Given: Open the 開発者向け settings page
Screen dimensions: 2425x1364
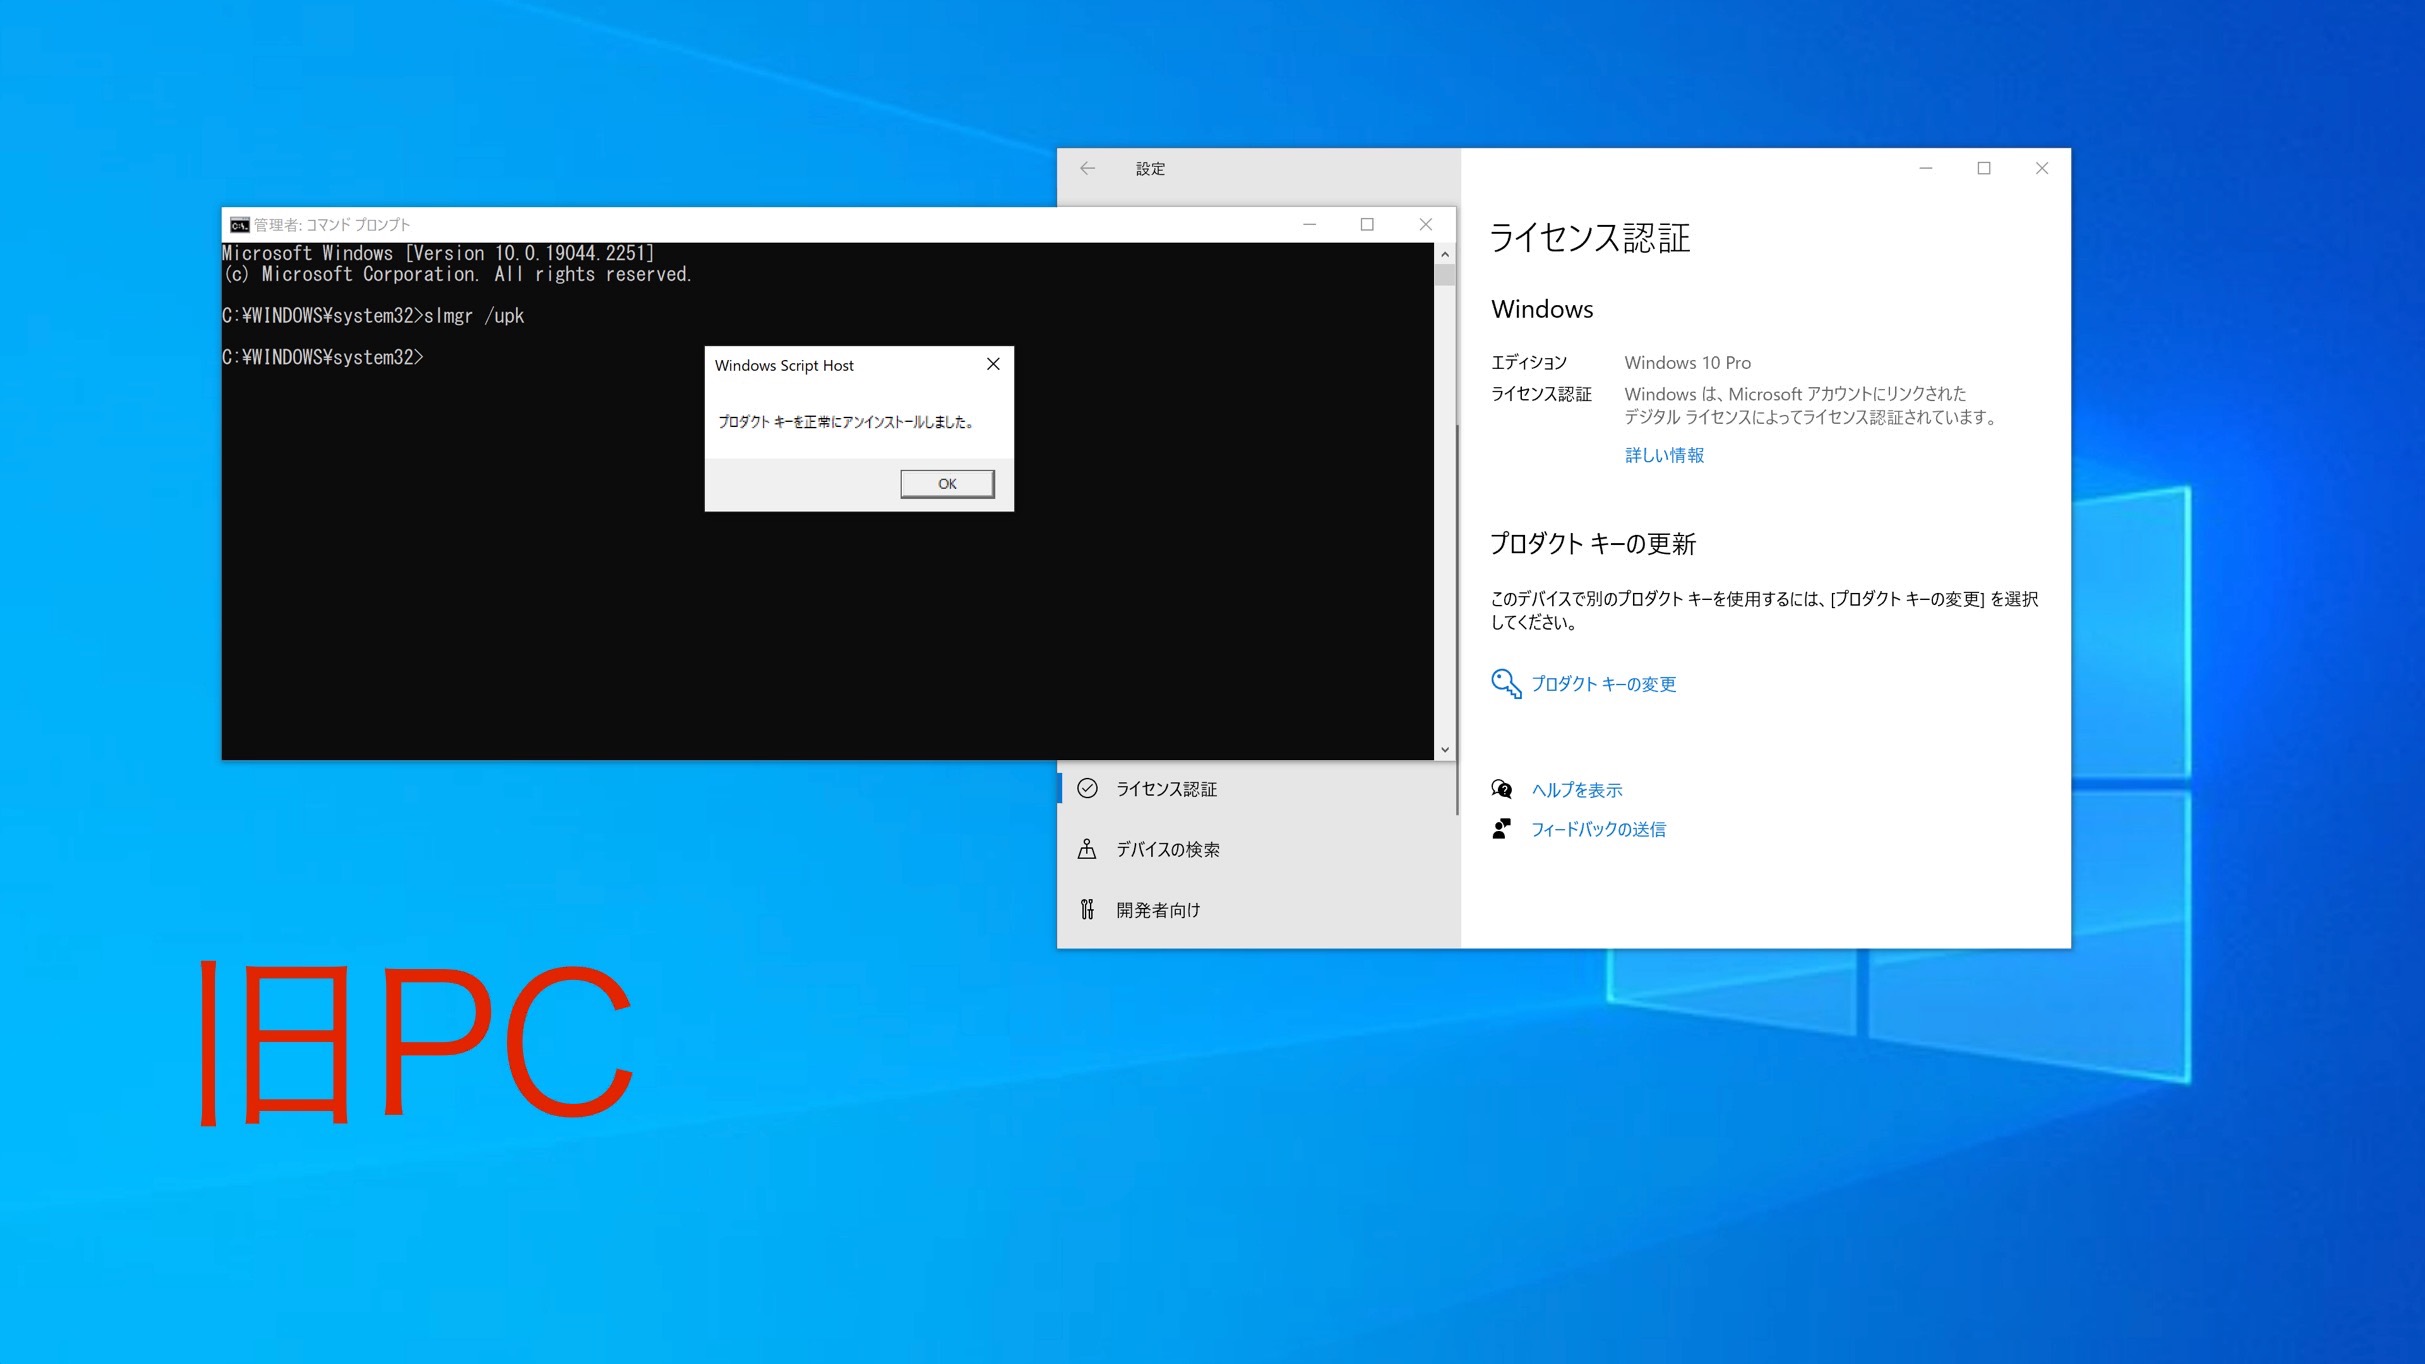Looking at the screenshot, I should tap(1156, 909).
